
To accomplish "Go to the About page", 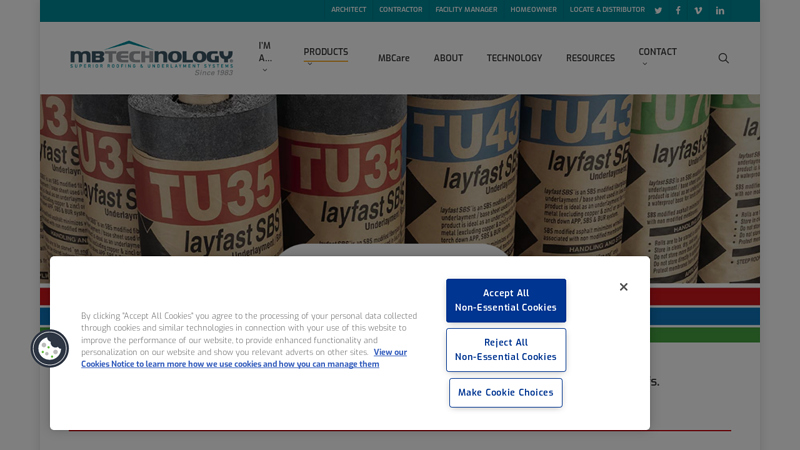I will pos(448,58).
